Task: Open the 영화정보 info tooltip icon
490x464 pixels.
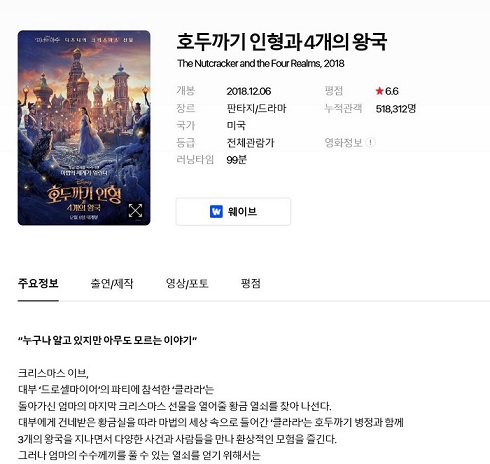Action: tap(370, 143)
